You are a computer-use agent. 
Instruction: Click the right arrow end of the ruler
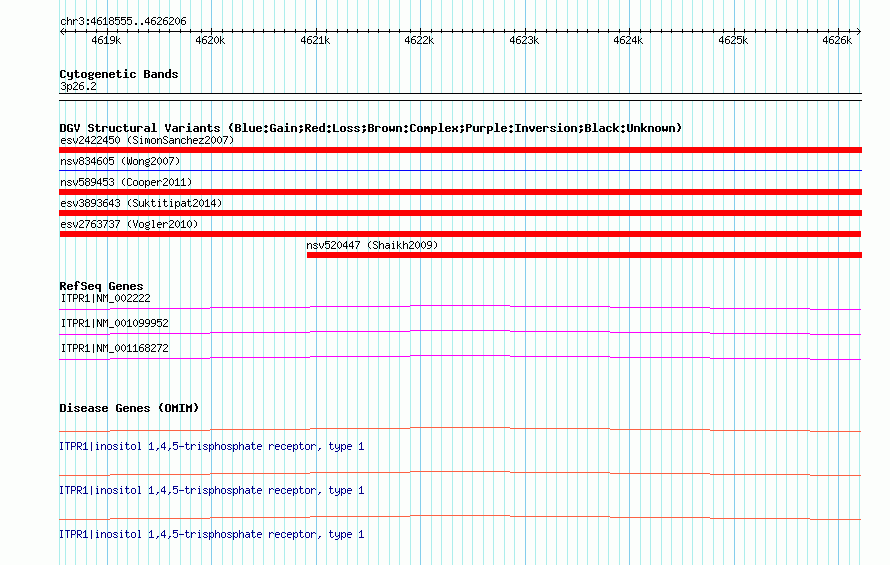point(859,31)
